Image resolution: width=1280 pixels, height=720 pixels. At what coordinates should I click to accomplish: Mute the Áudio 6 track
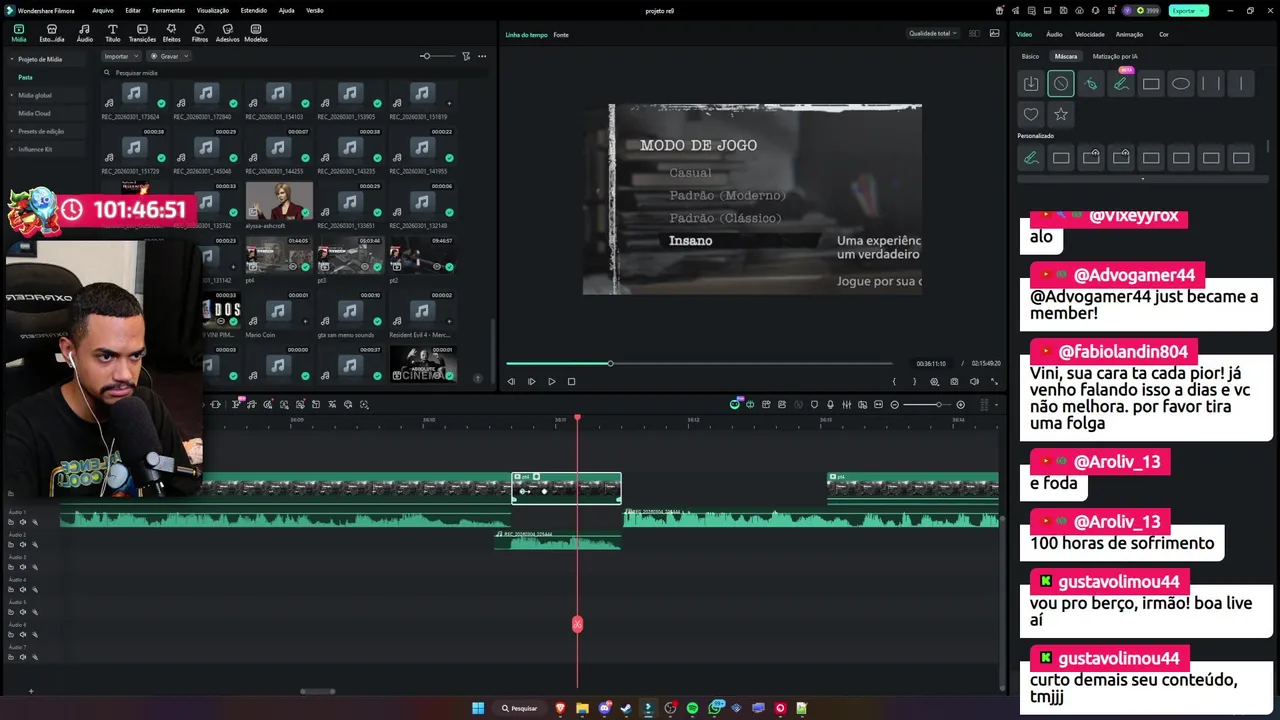pos(23,635)
